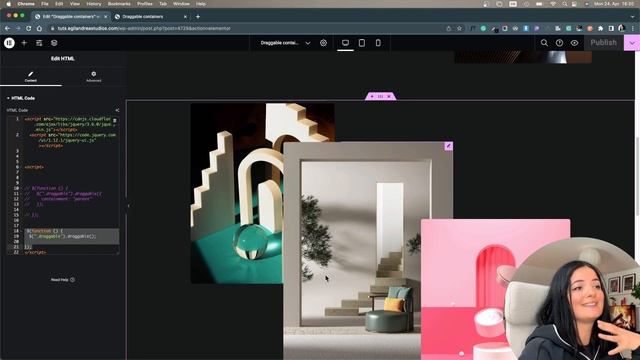Open the Chrome side panel icon
Screen dimensions: 640x360
tap(611, 29)
